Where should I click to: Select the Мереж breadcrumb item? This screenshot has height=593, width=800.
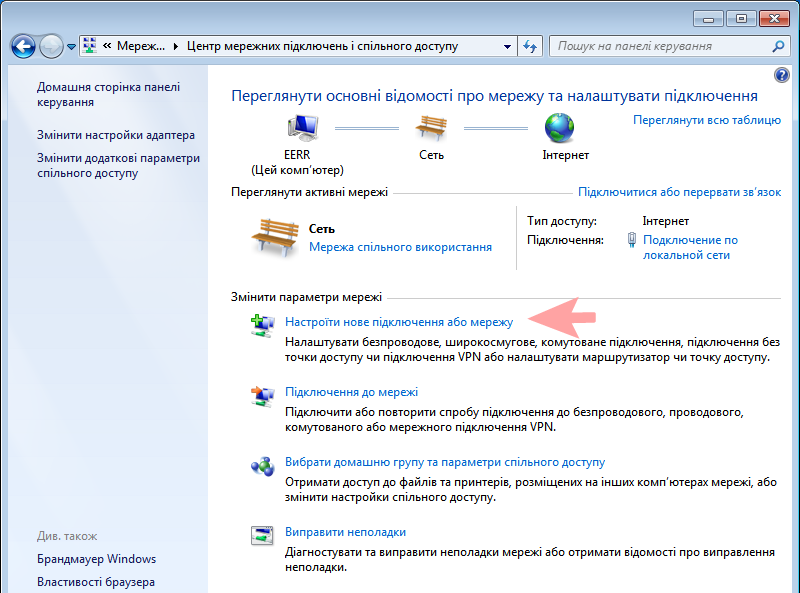[142, 45]
